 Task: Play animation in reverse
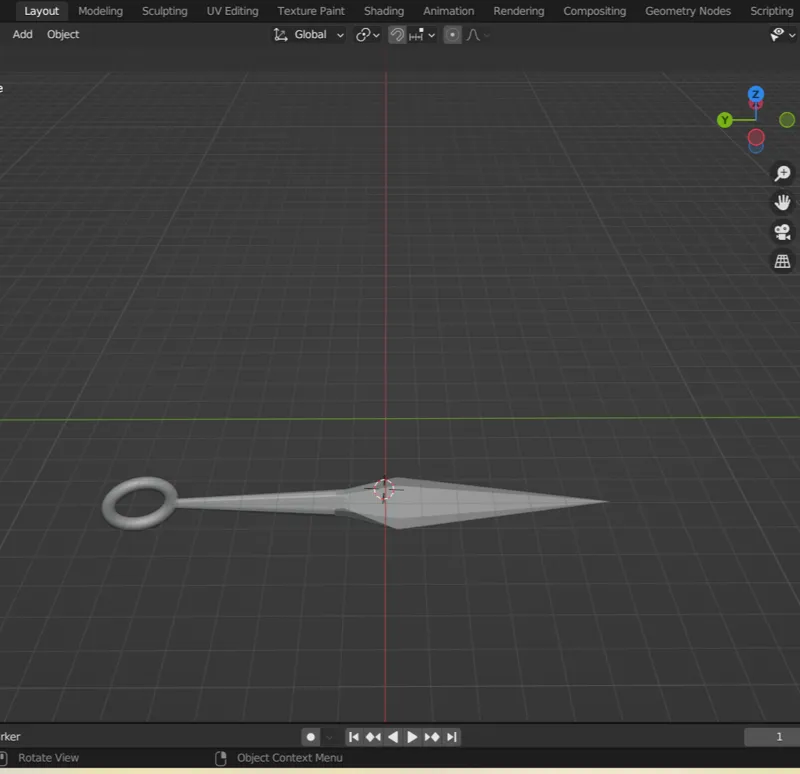(x=393, y=737)
